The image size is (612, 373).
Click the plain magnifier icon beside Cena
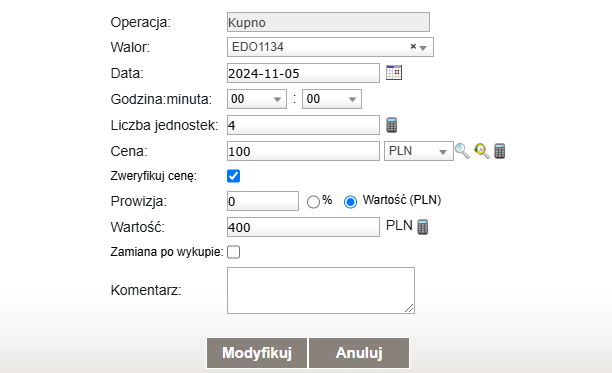[462, 151]
